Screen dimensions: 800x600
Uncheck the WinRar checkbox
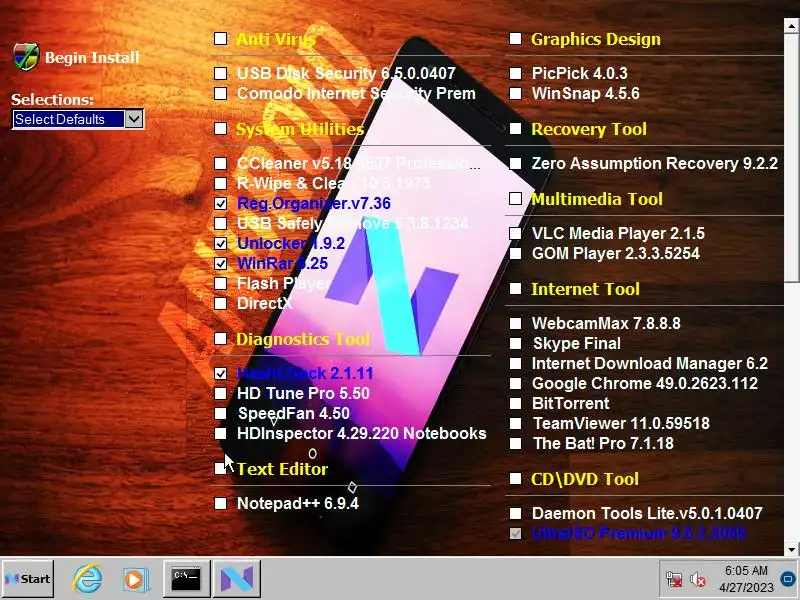point(220,263)
